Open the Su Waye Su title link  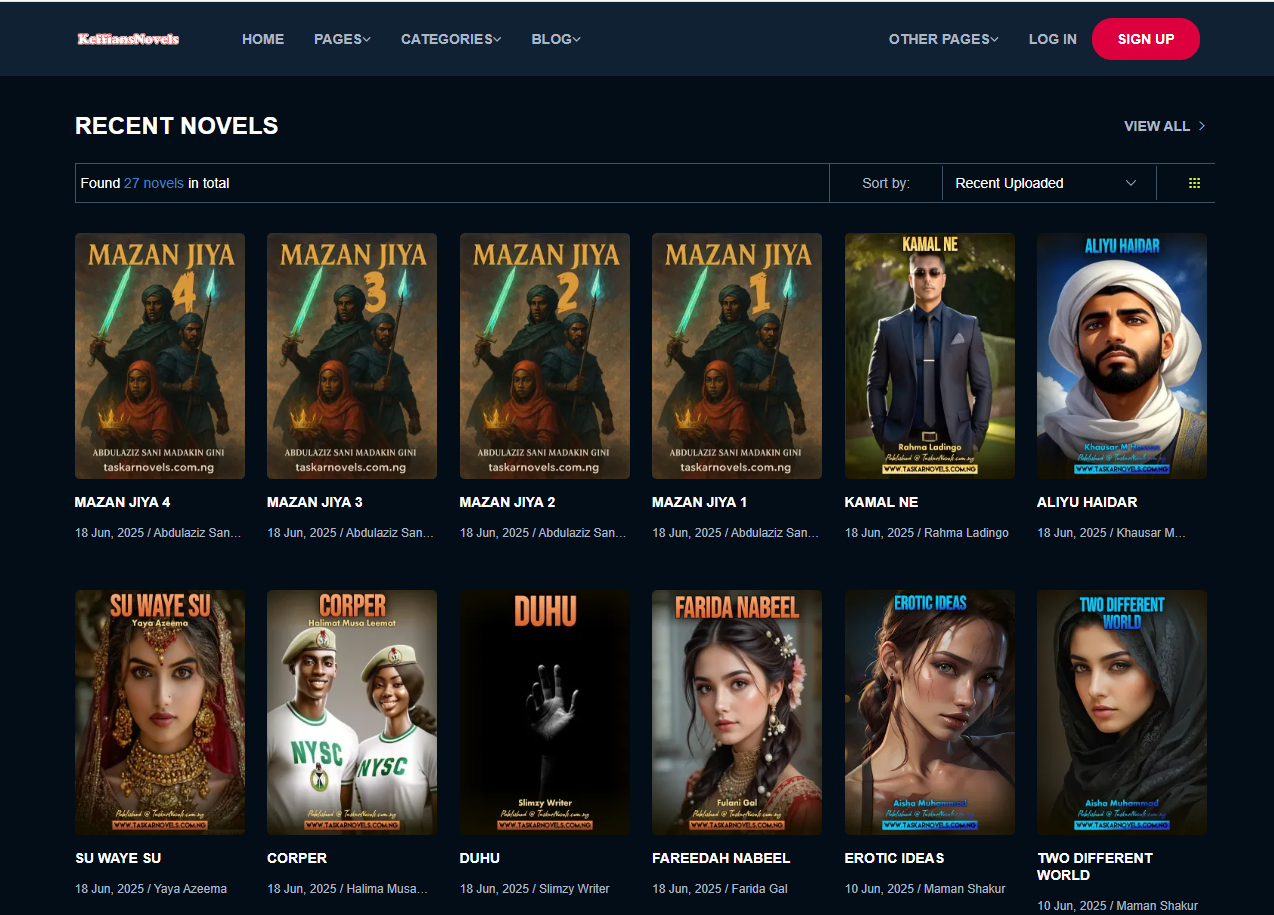pos(118,858)
